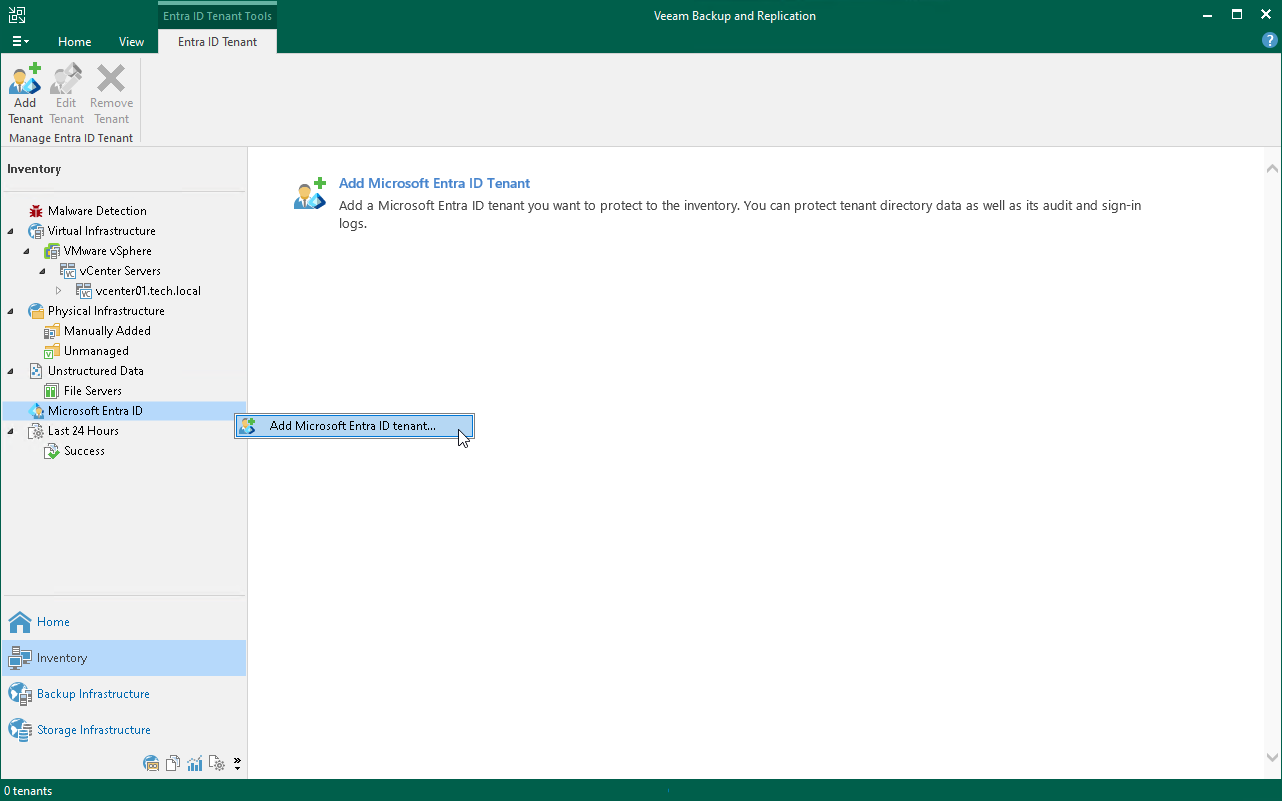Select Manually Added protection group
The image size is (1282, 801).
pos(107,331)
